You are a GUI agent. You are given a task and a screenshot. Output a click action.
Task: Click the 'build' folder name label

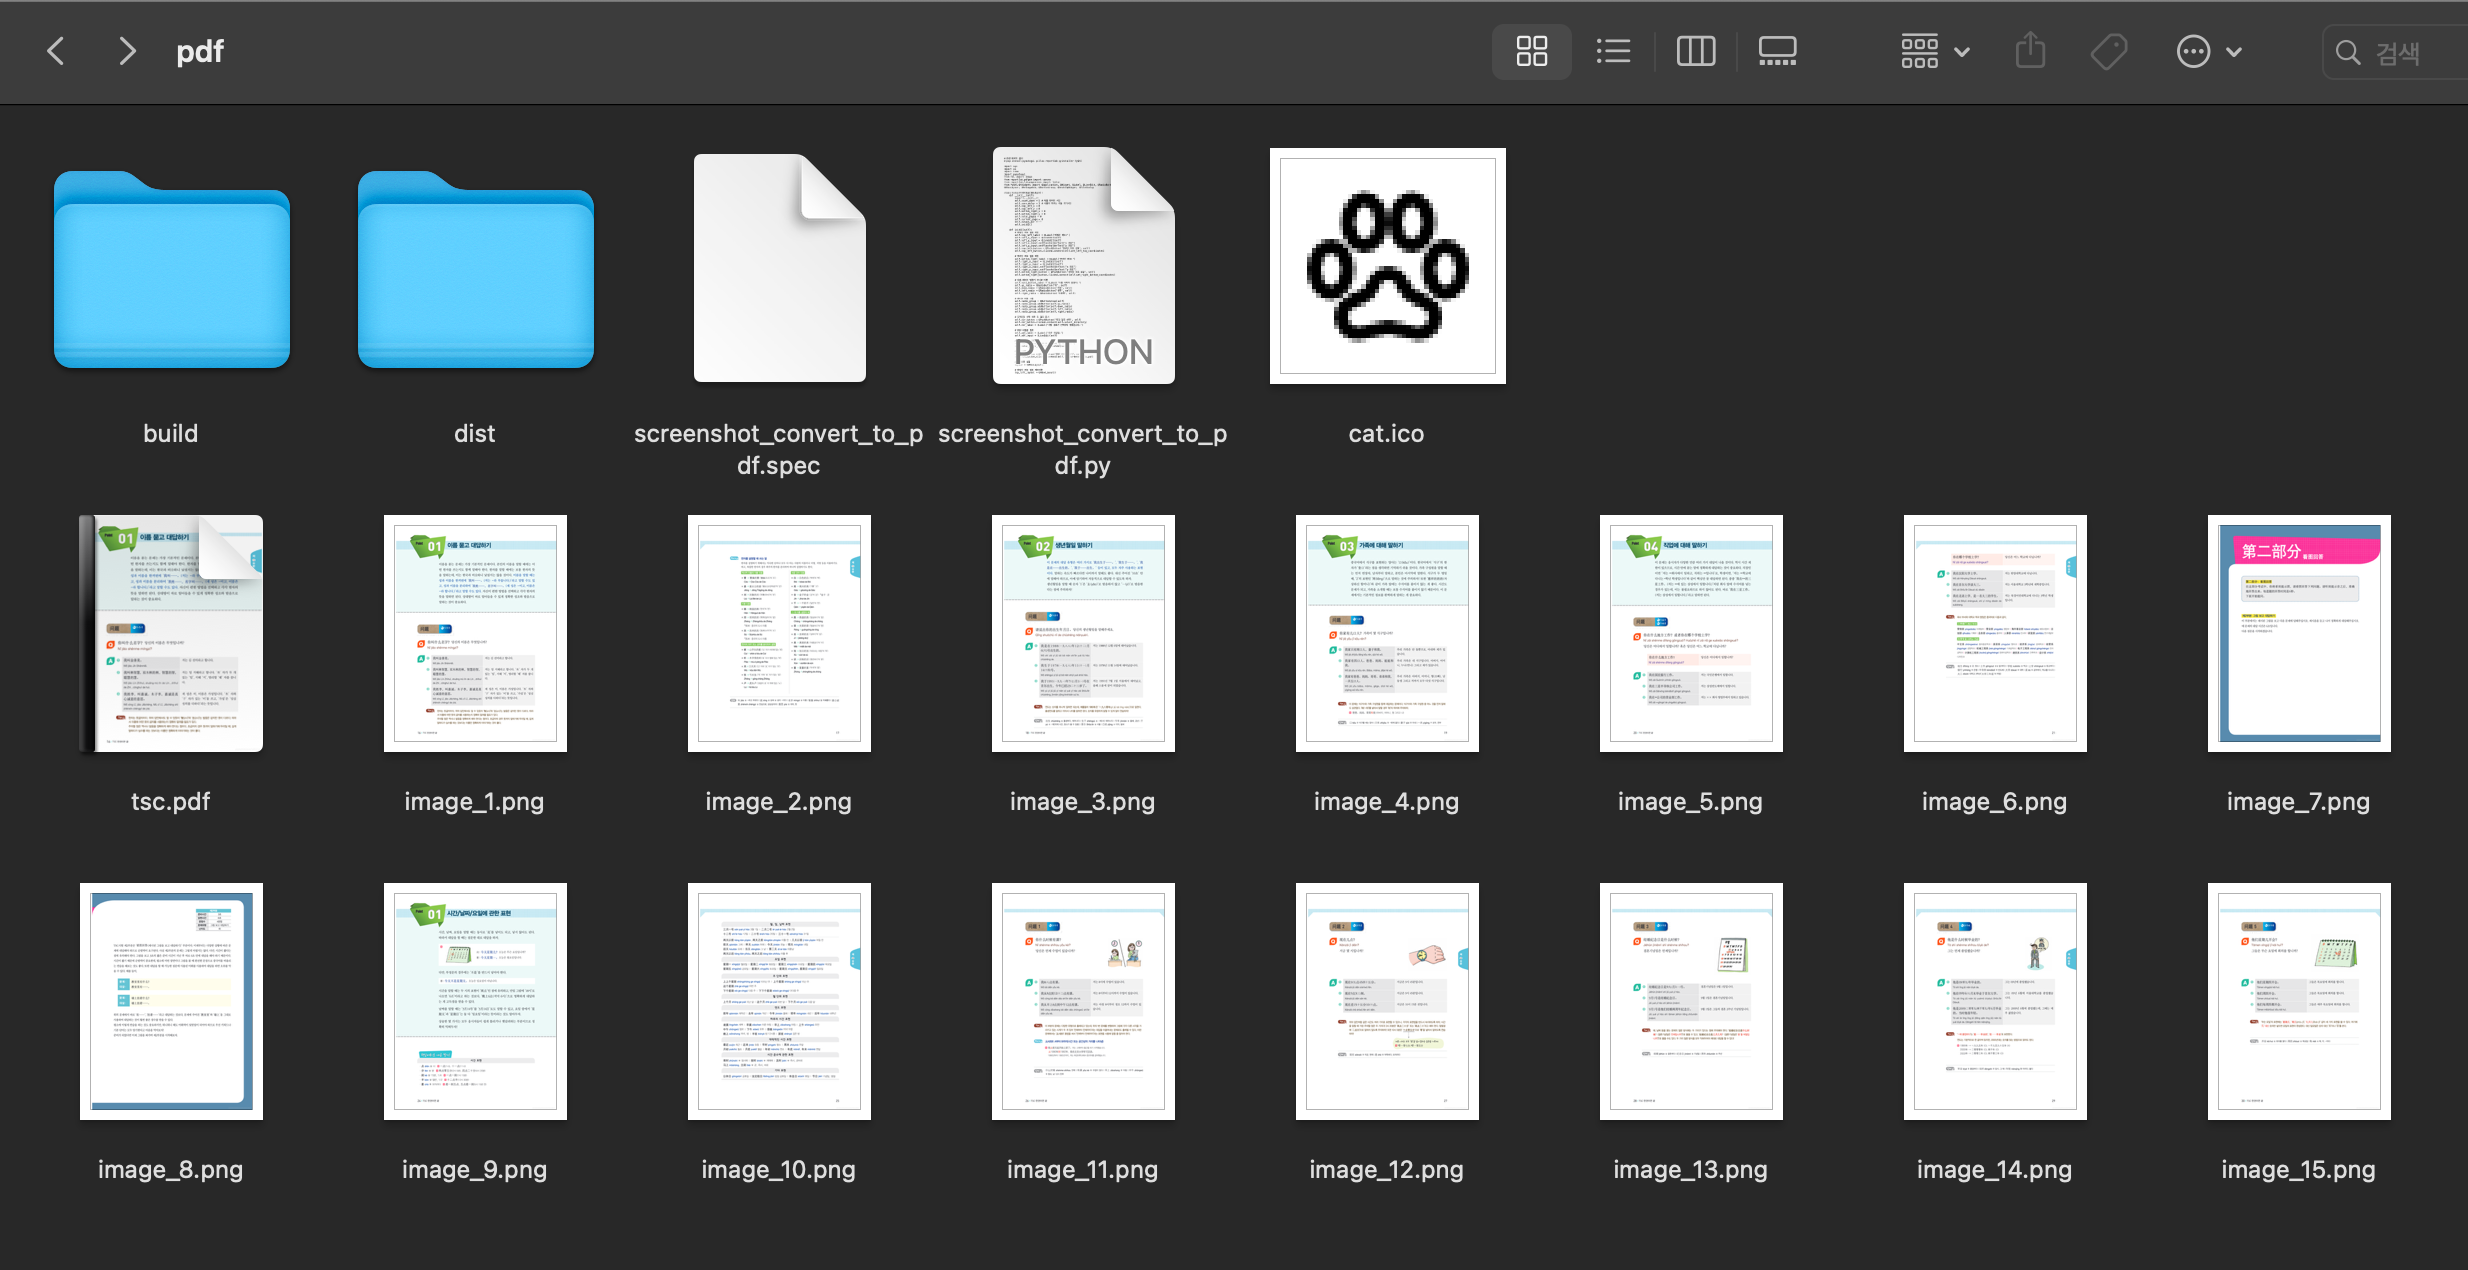click(171, 433)
